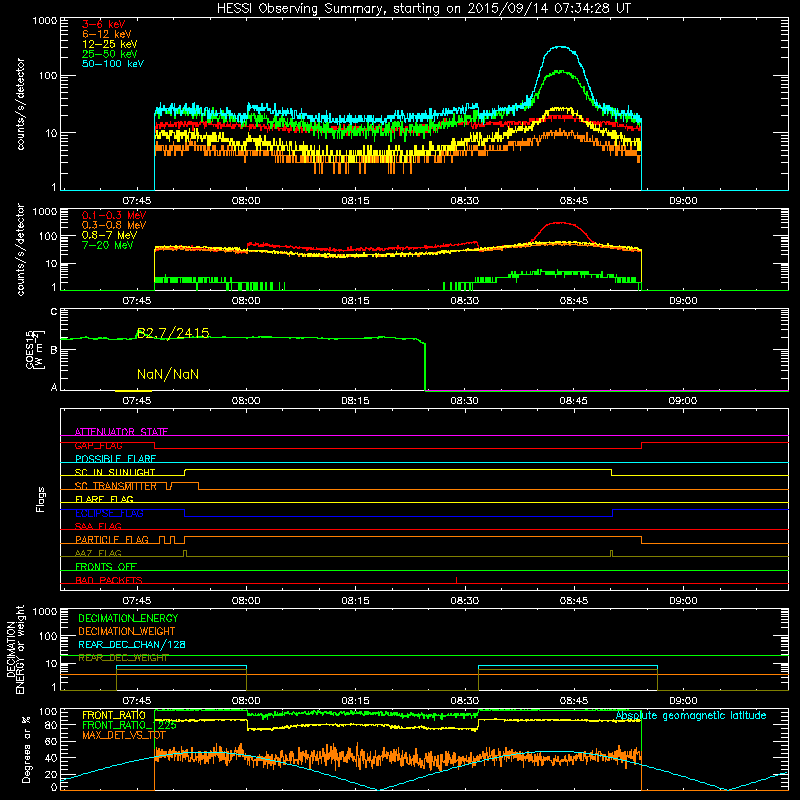
Task: Click the 0.1-0.3 MeV legend entry
Action: [x=114, y=216]
